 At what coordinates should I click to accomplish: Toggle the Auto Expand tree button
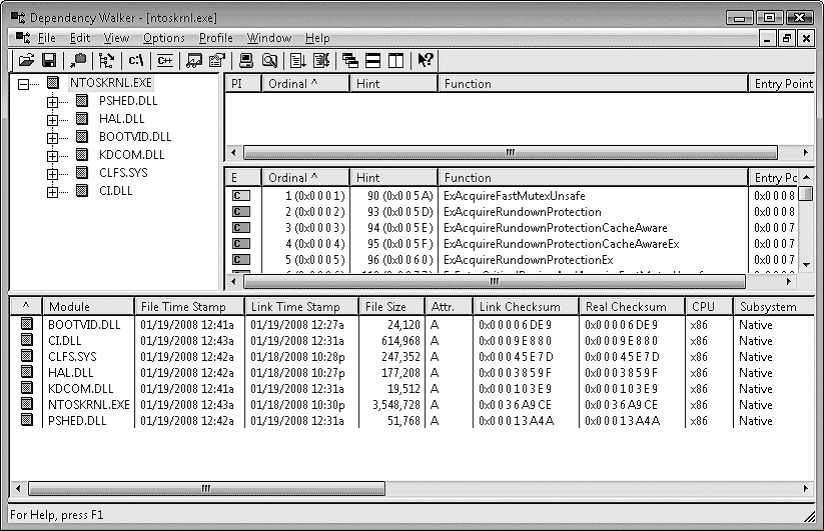tap(106, 61)
